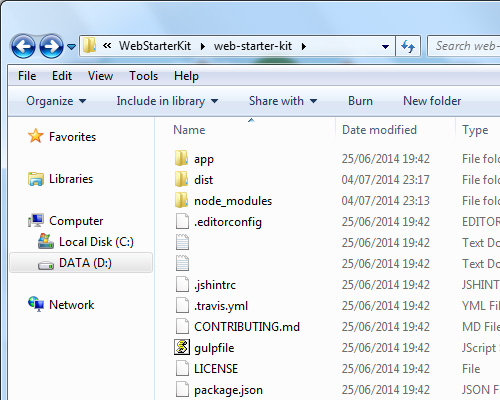Click the Favorites star icon
The height and width of the screenshot is (400, 500).
point(35,136)
